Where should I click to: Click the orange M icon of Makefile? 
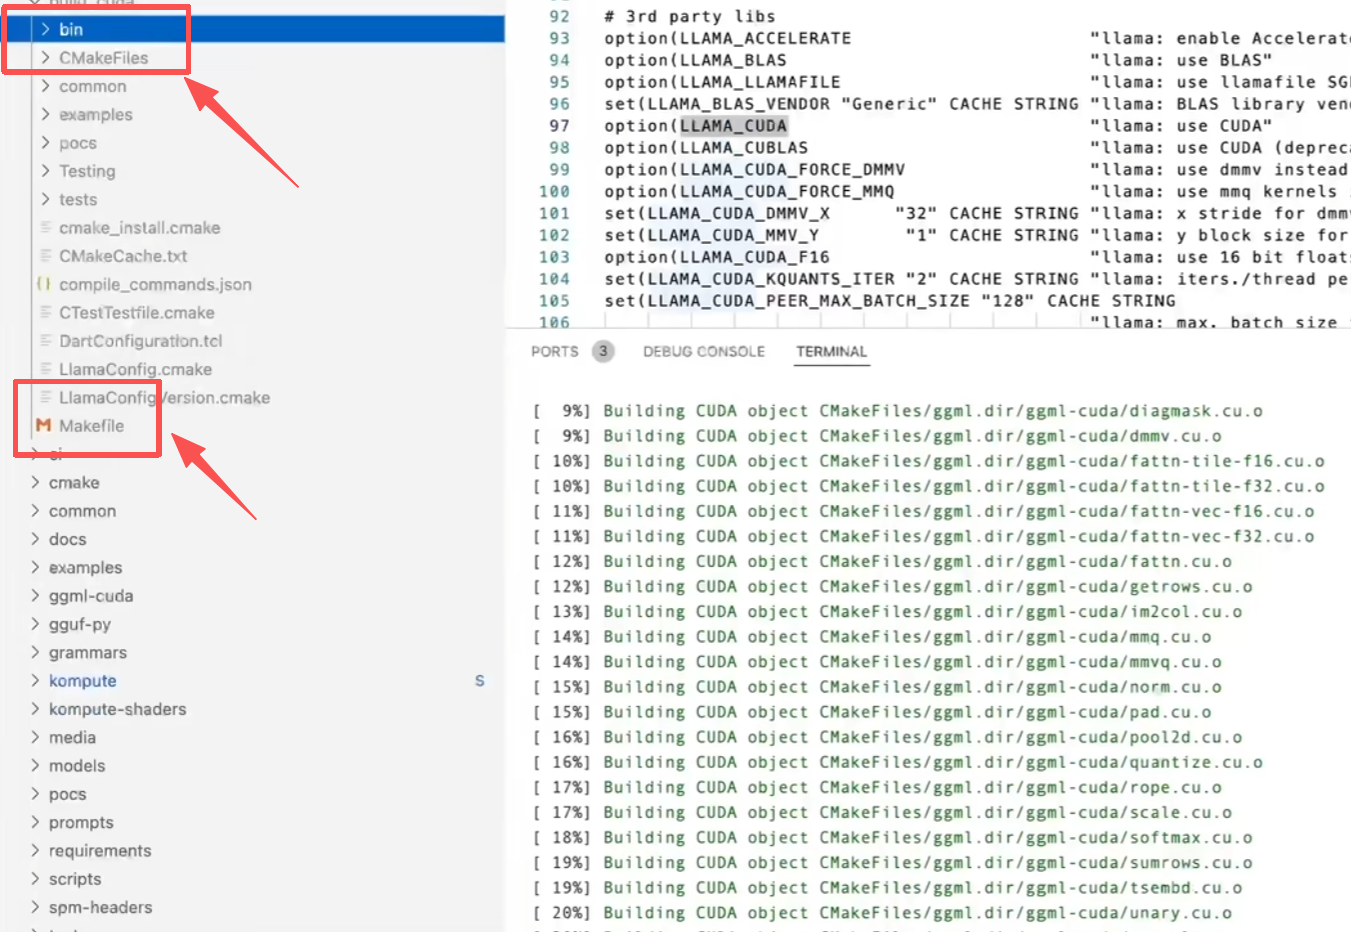coord(44,426)
